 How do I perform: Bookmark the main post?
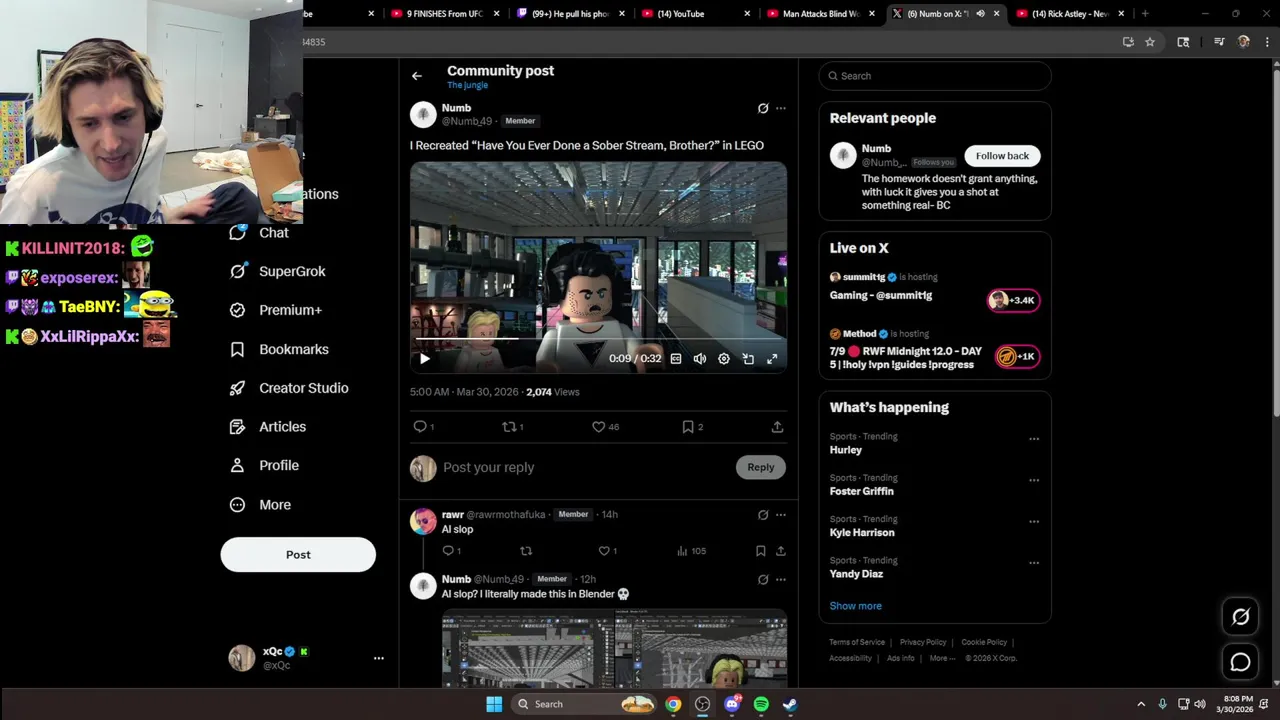(688, 426)
